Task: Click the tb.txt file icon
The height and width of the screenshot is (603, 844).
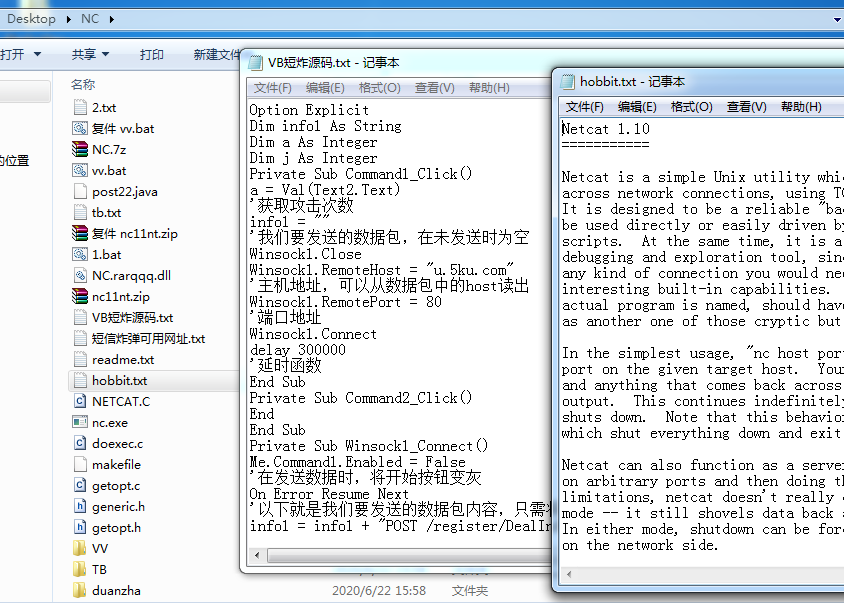Action: (80, 212)
